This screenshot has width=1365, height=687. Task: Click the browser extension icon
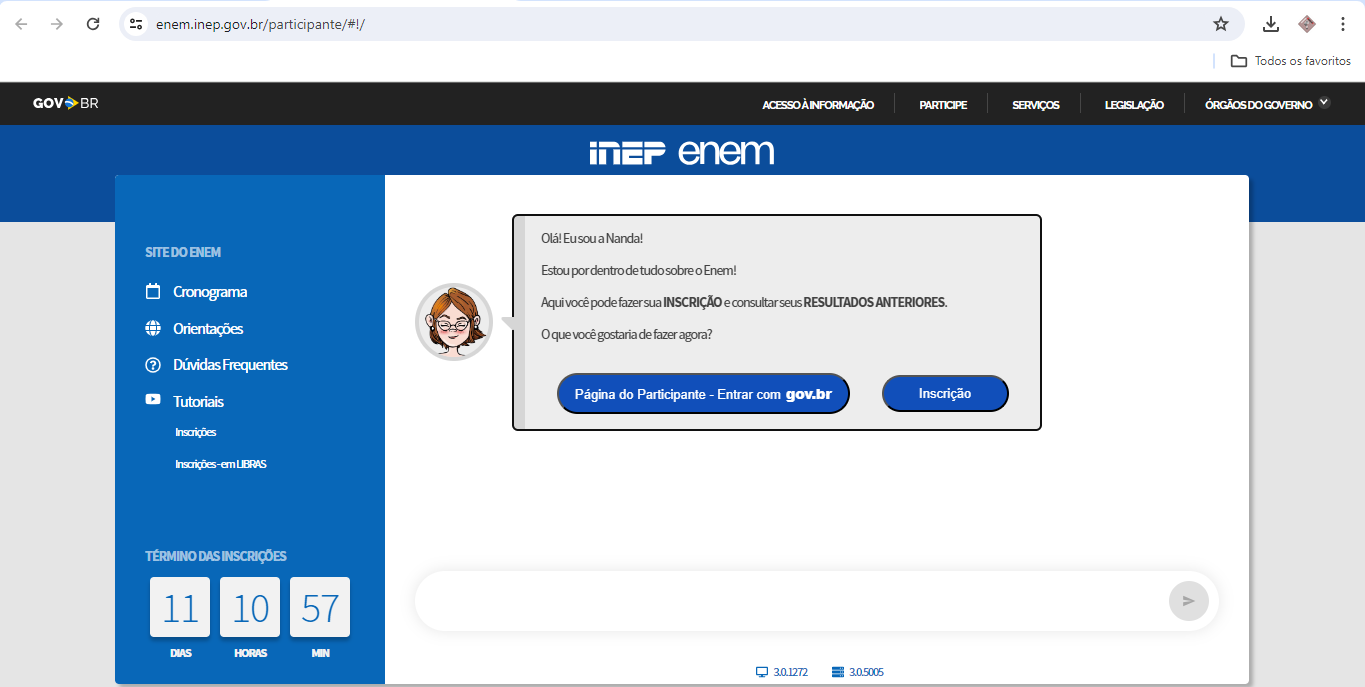1306,24
